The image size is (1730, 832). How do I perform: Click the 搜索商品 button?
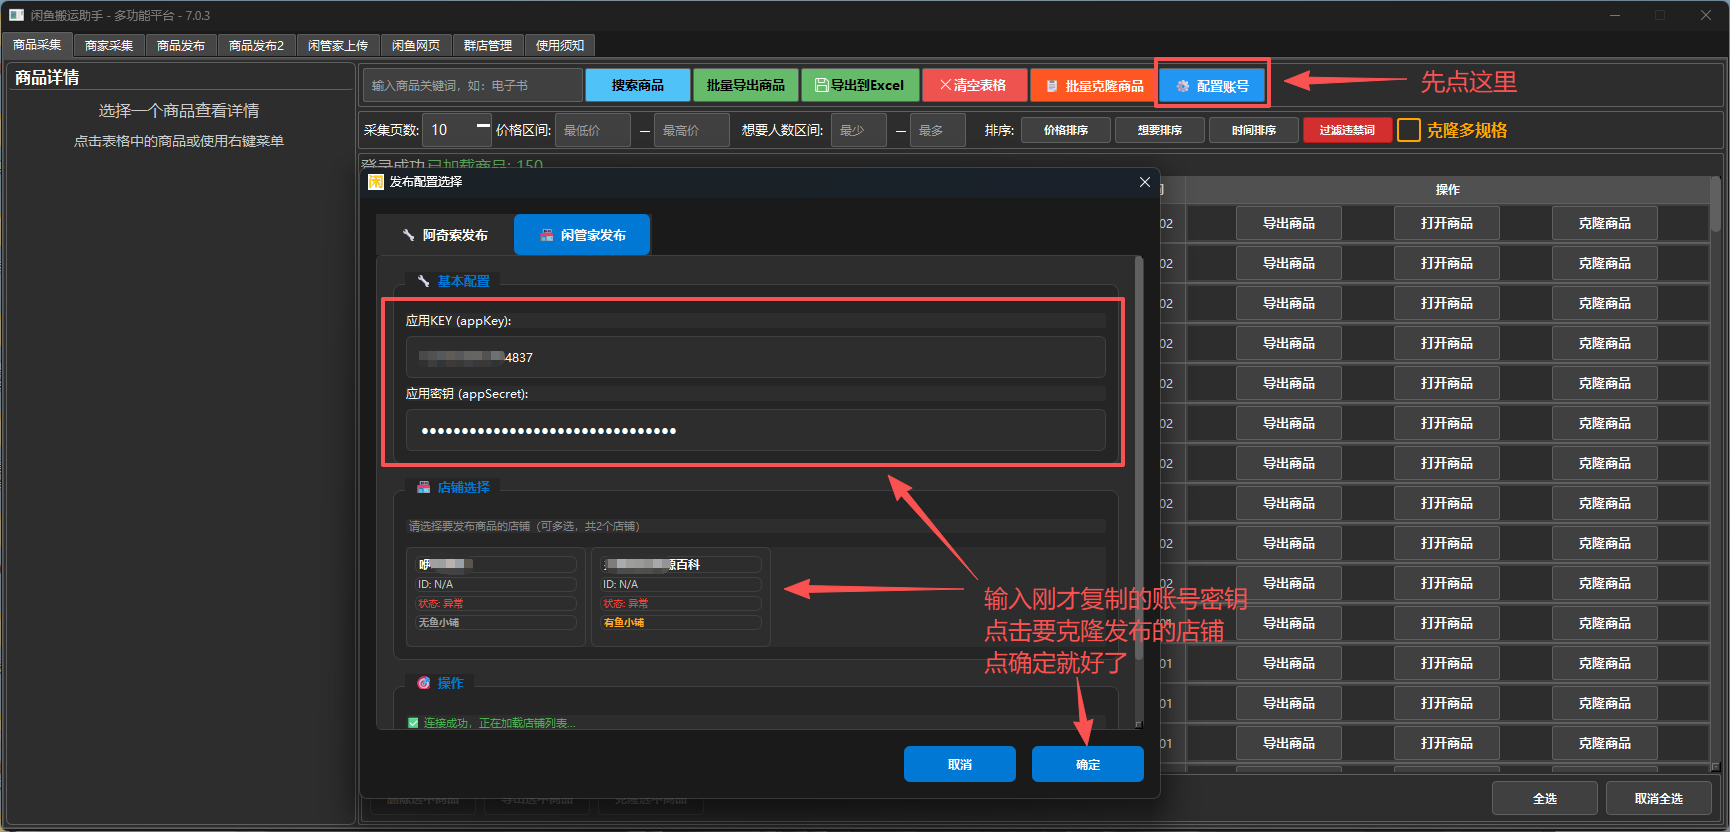(x=637, y=86)
